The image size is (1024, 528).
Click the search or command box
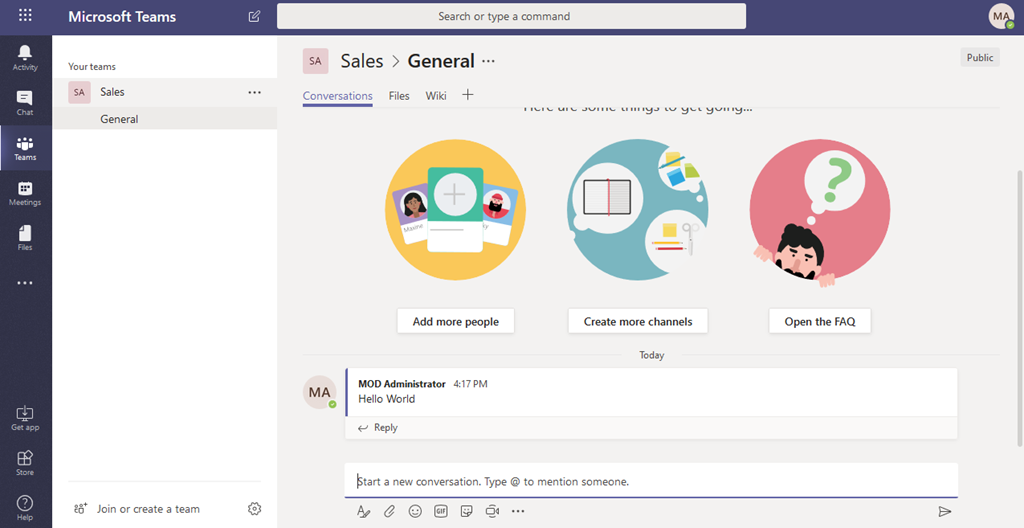511,16
